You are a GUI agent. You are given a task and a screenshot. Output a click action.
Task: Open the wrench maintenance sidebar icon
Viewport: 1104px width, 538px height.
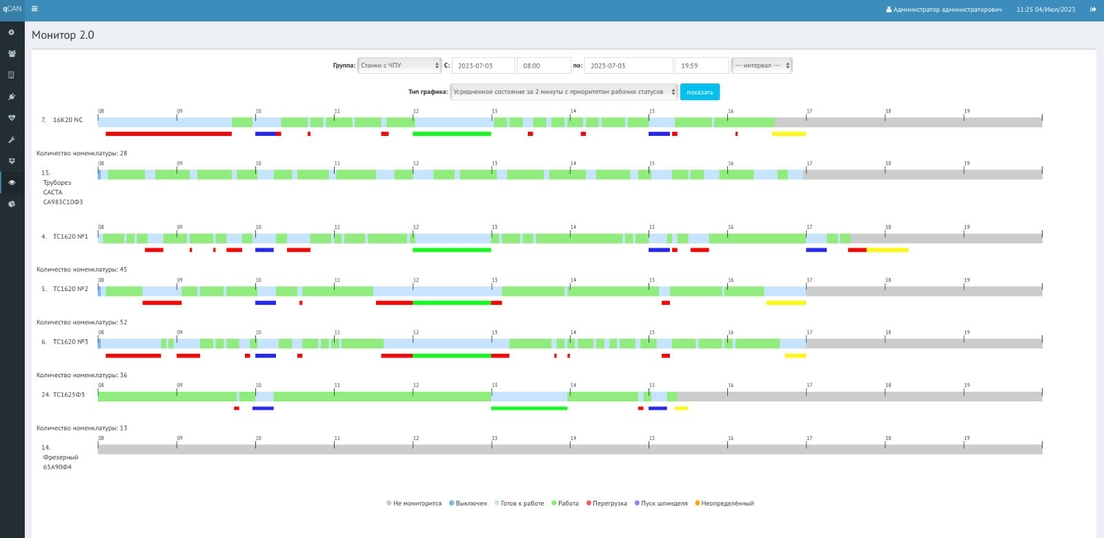click(11, 139)
